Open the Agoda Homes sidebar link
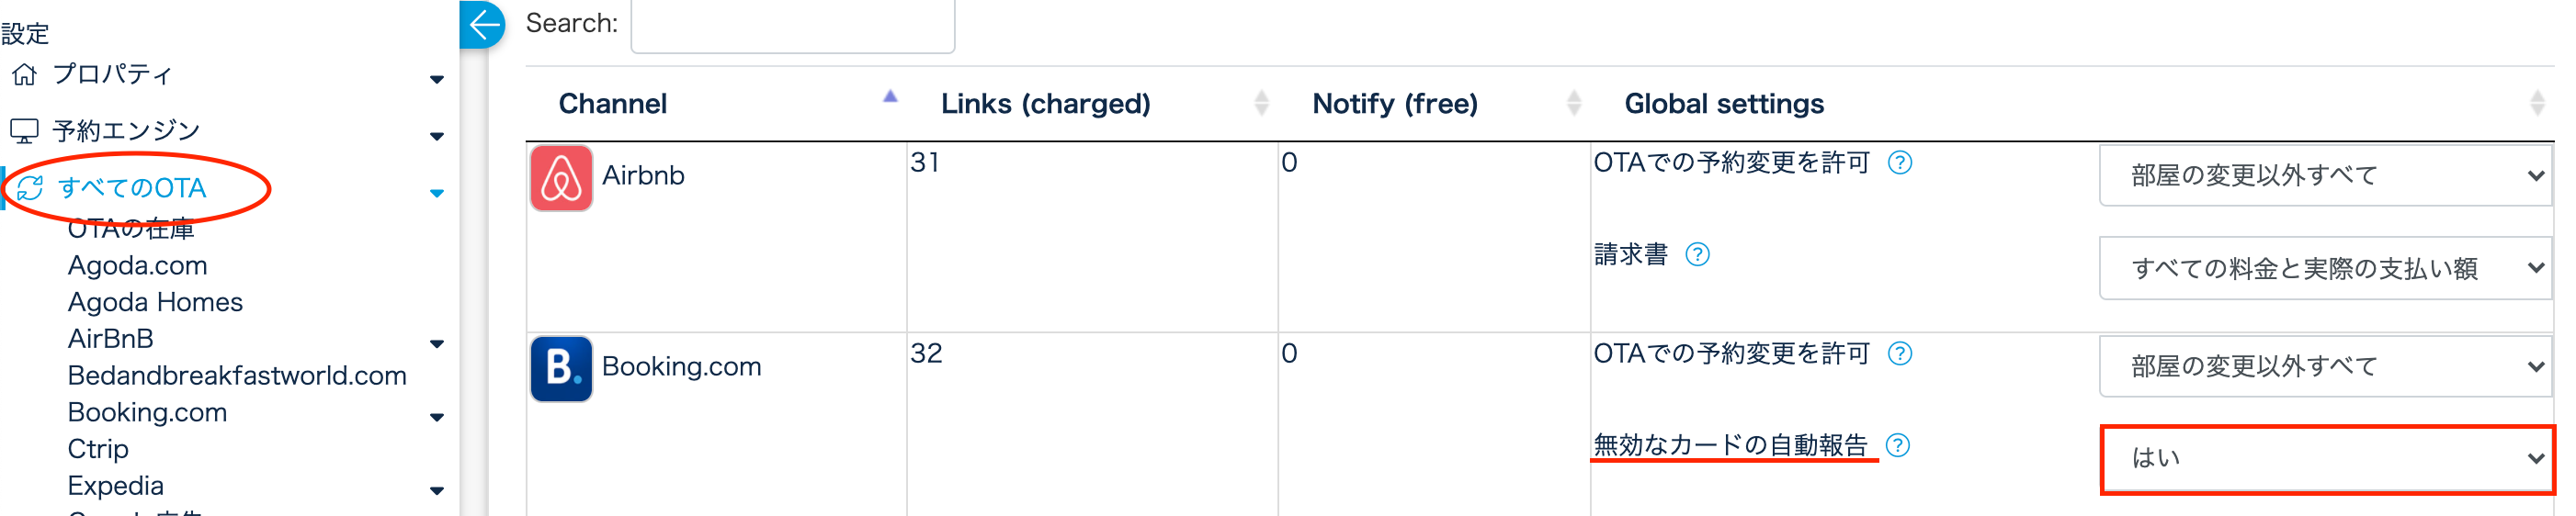The width and height of the screenshot is (2576, 516). 155,302
